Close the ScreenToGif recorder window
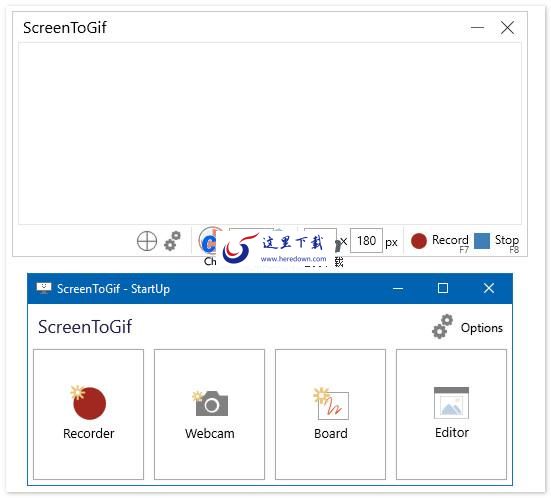 (507, 27)
